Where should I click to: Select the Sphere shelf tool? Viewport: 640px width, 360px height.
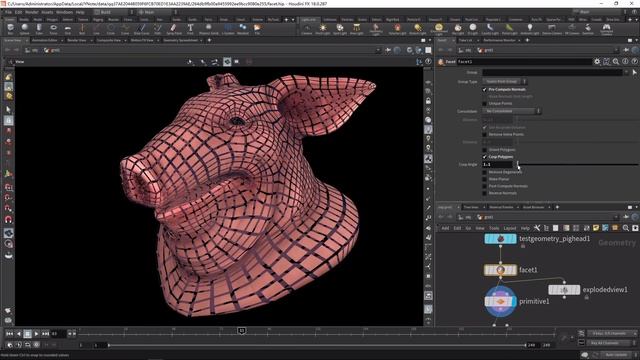coord(24,29)
